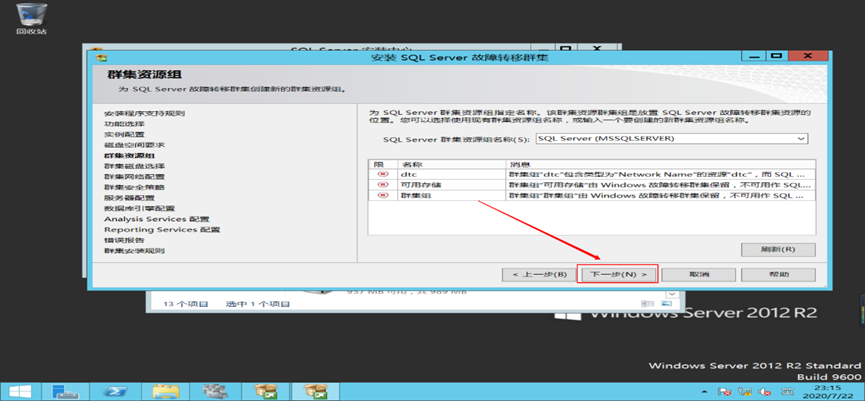Click the 帮助 button

[x=778, y=274]
